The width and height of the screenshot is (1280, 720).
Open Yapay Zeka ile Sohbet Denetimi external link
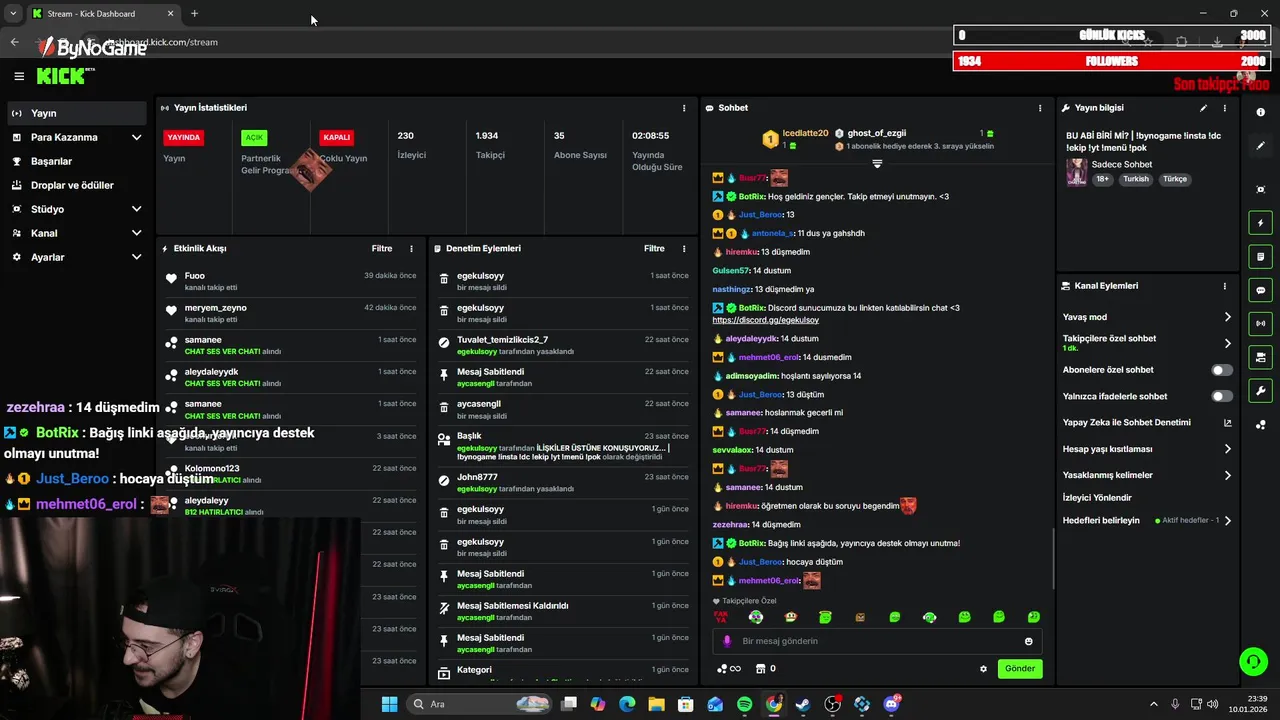point(1227,423)
